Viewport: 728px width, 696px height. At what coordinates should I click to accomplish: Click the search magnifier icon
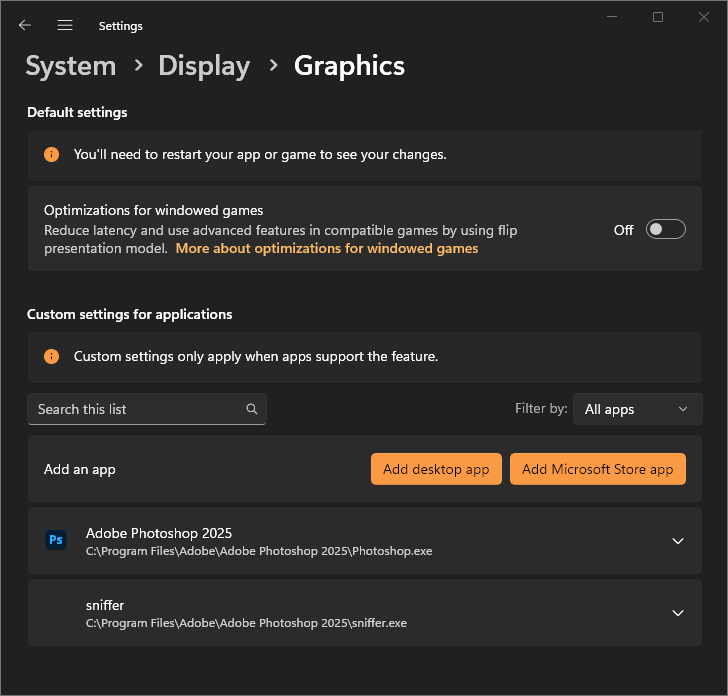click(252, 409)
